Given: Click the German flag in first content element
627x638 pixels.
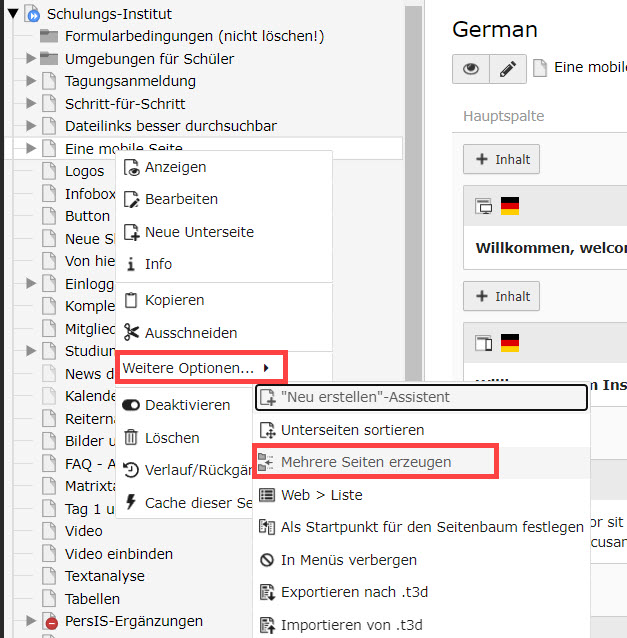Looking at the screenshot, I should click(510, 207).
